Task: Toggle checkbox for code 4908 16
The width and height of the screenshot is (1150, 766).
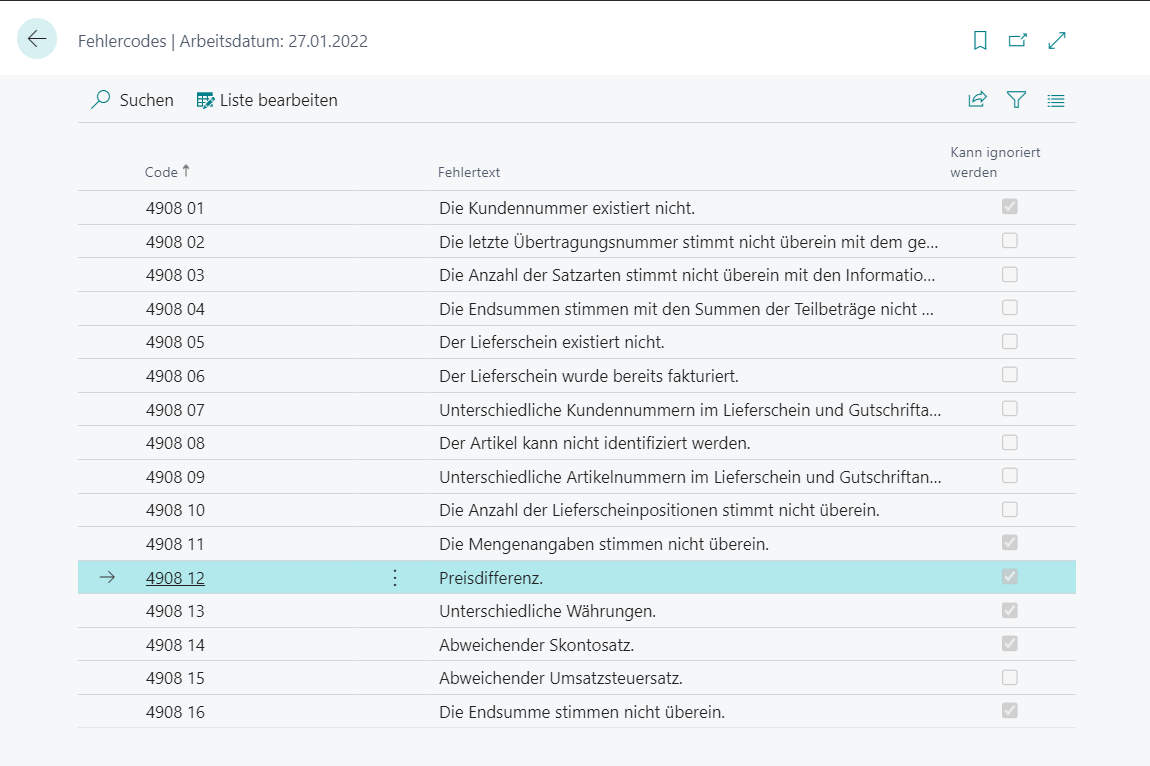Action: 1010,711
